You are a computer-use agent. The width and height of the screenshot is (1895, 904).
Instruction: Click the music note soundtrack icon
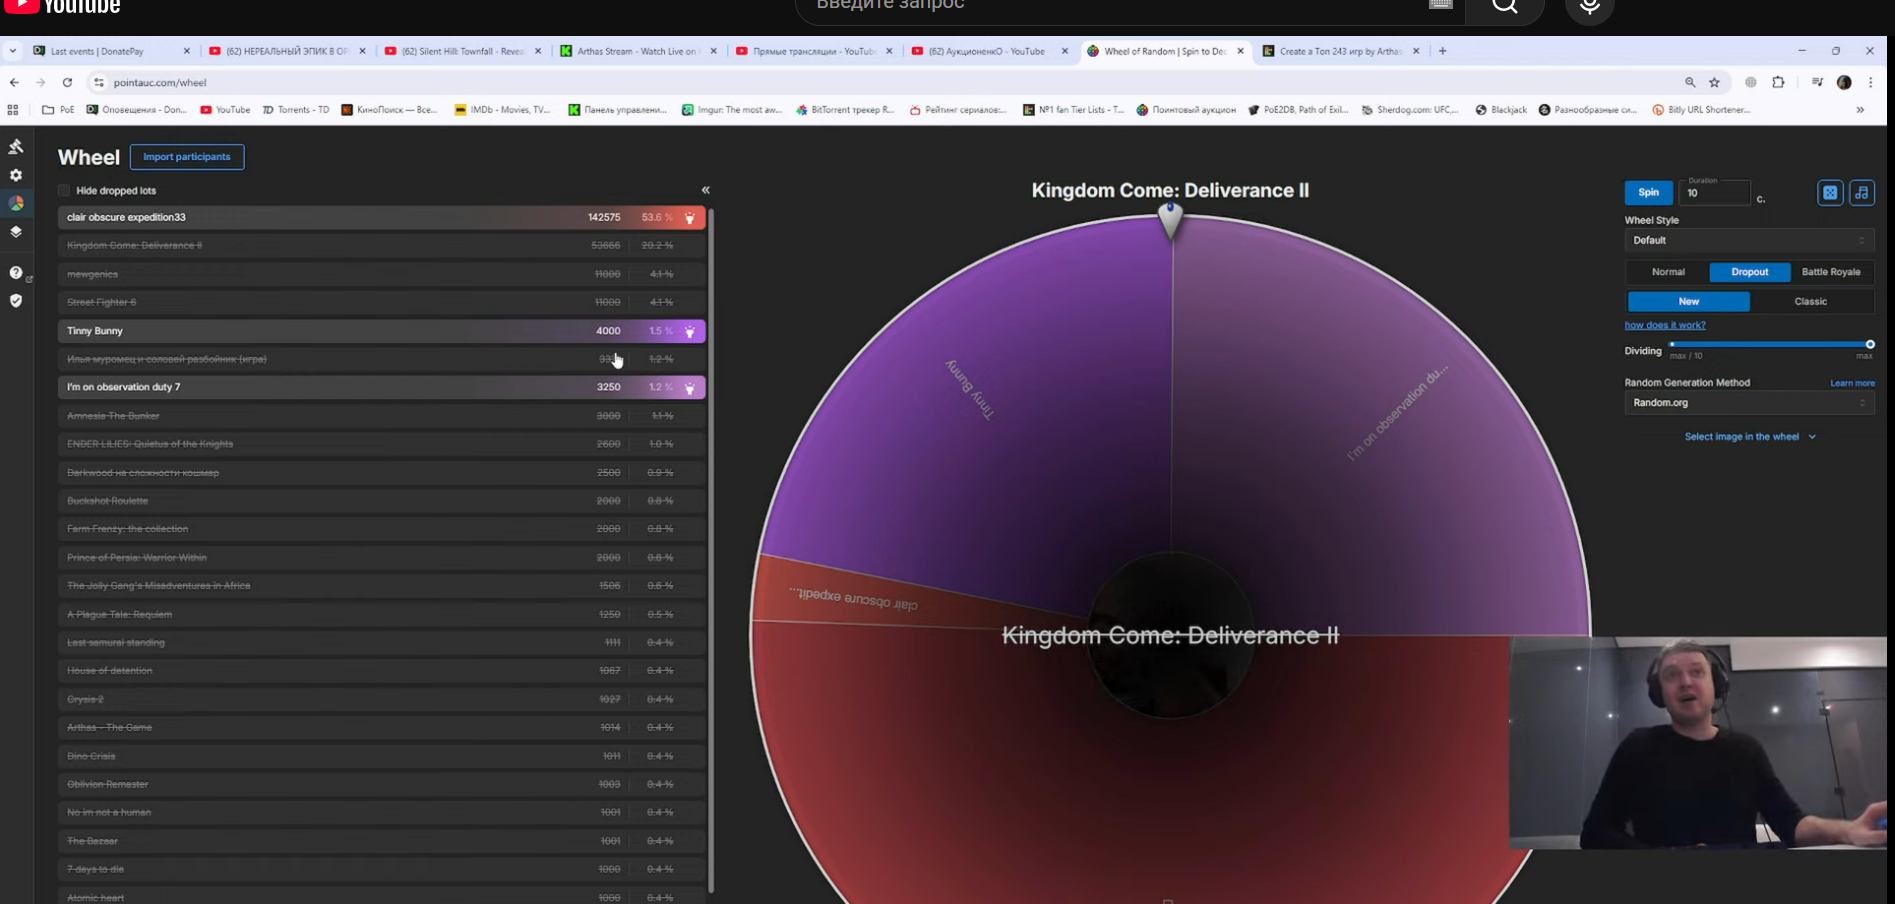pos(1862,193)
